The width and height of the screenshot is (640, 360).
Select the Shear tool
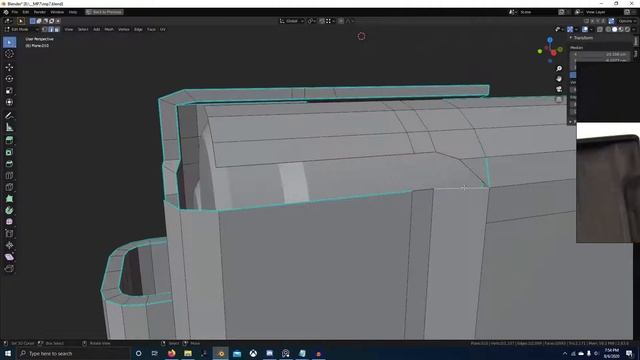pos(9,257)
